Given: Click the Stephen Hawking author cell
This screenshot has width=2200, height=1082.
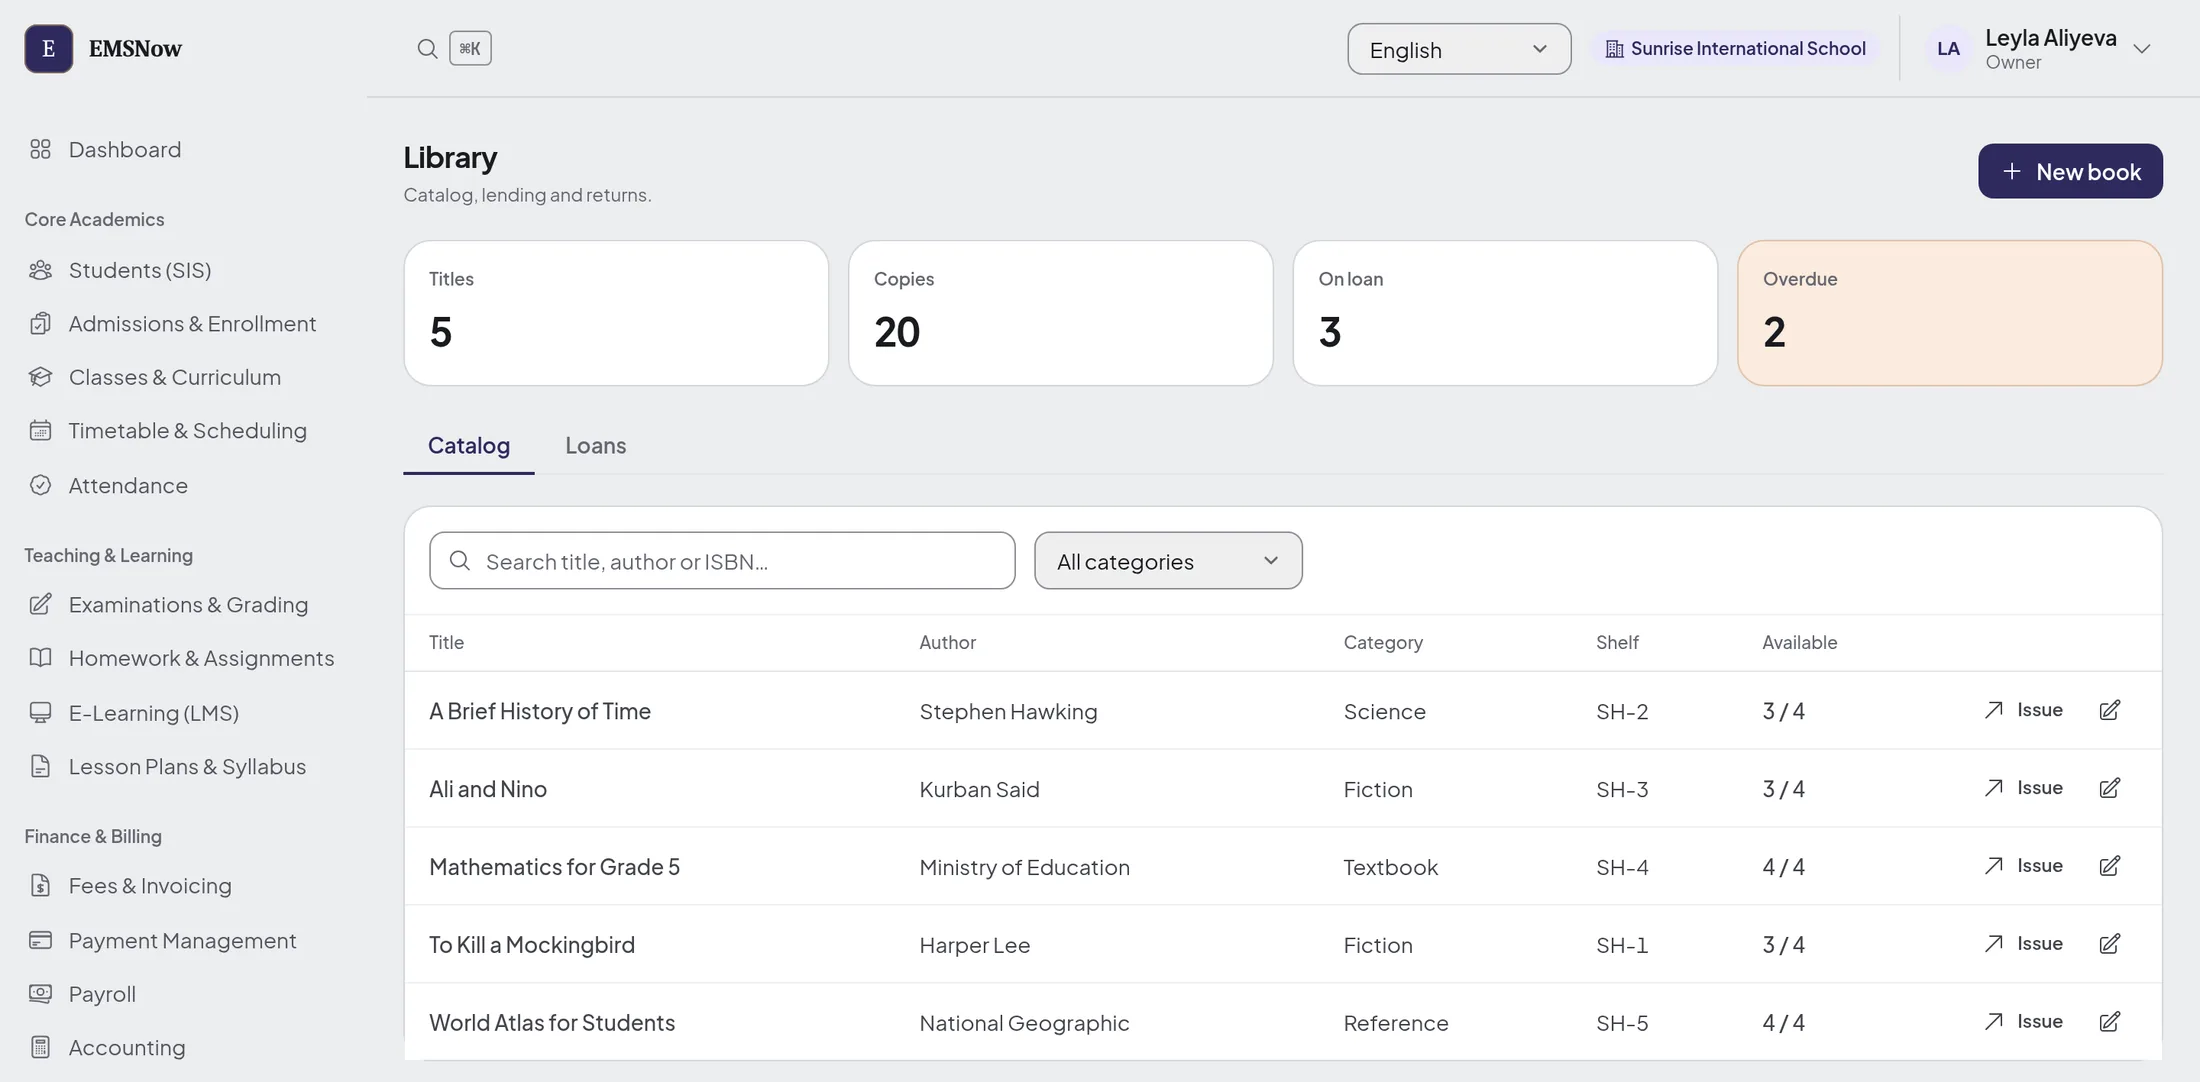Looking at the screenshot, I should coord(1008,711).
